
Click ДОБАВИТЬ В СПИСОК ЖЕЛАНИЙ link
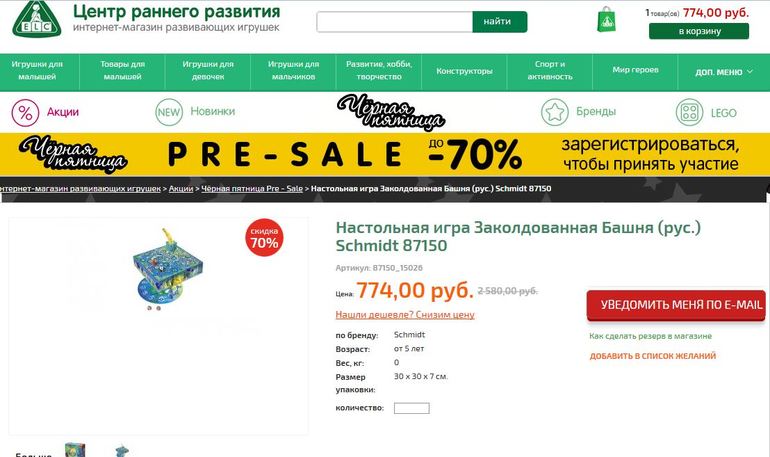(653, 356)
